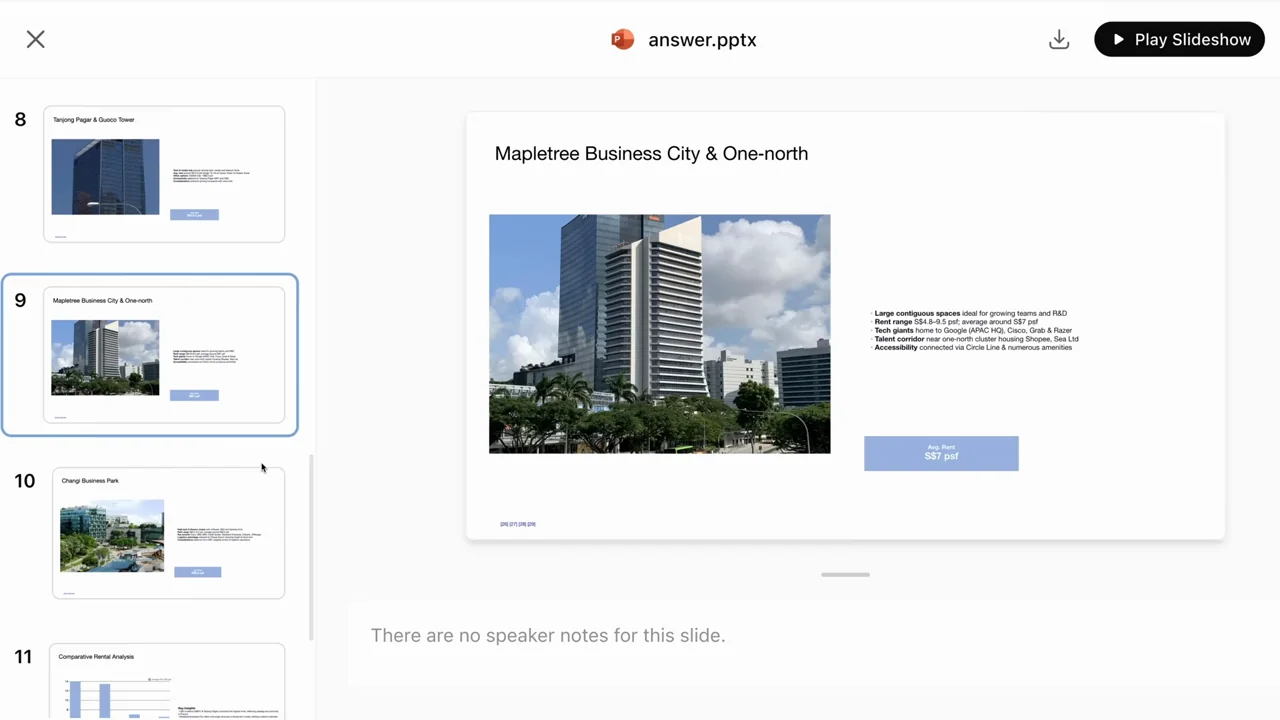Click the 'Talent corridor' bullet line

point(975,339)
